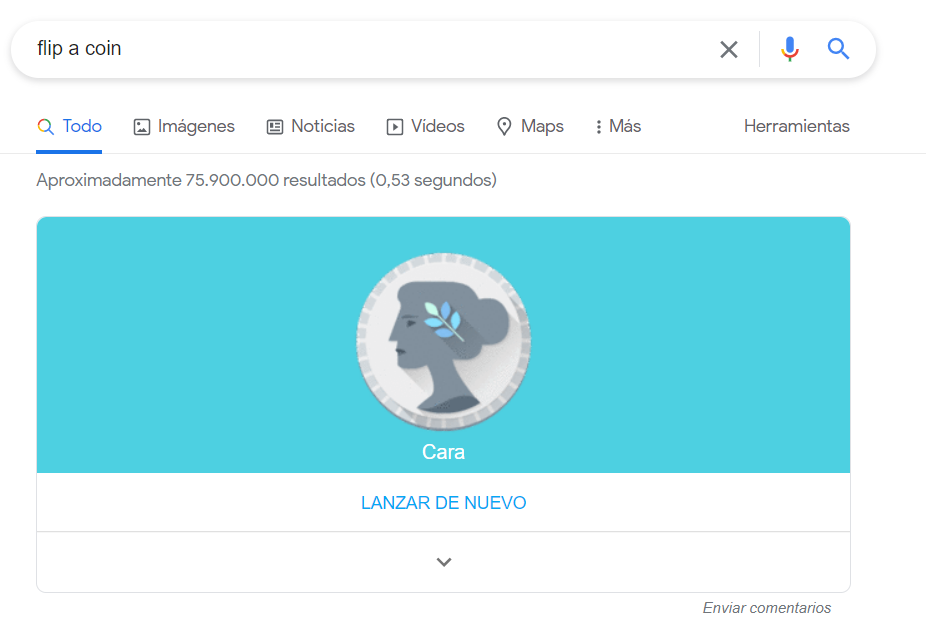
Task: Click the three-dot icon beside Más
Action: [x=598, y=127]
